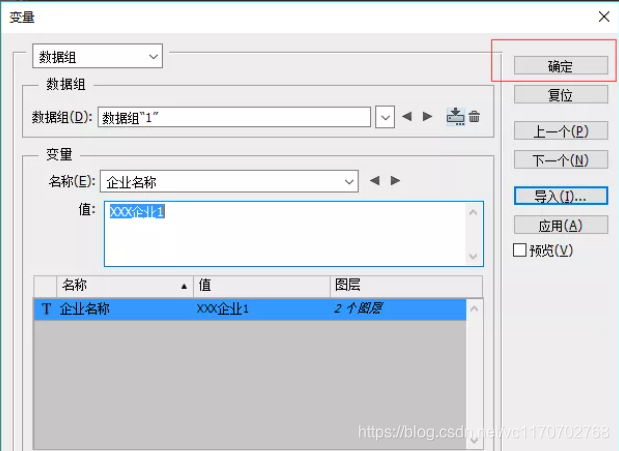Sort by the 值 column header

tap(262, 285)
